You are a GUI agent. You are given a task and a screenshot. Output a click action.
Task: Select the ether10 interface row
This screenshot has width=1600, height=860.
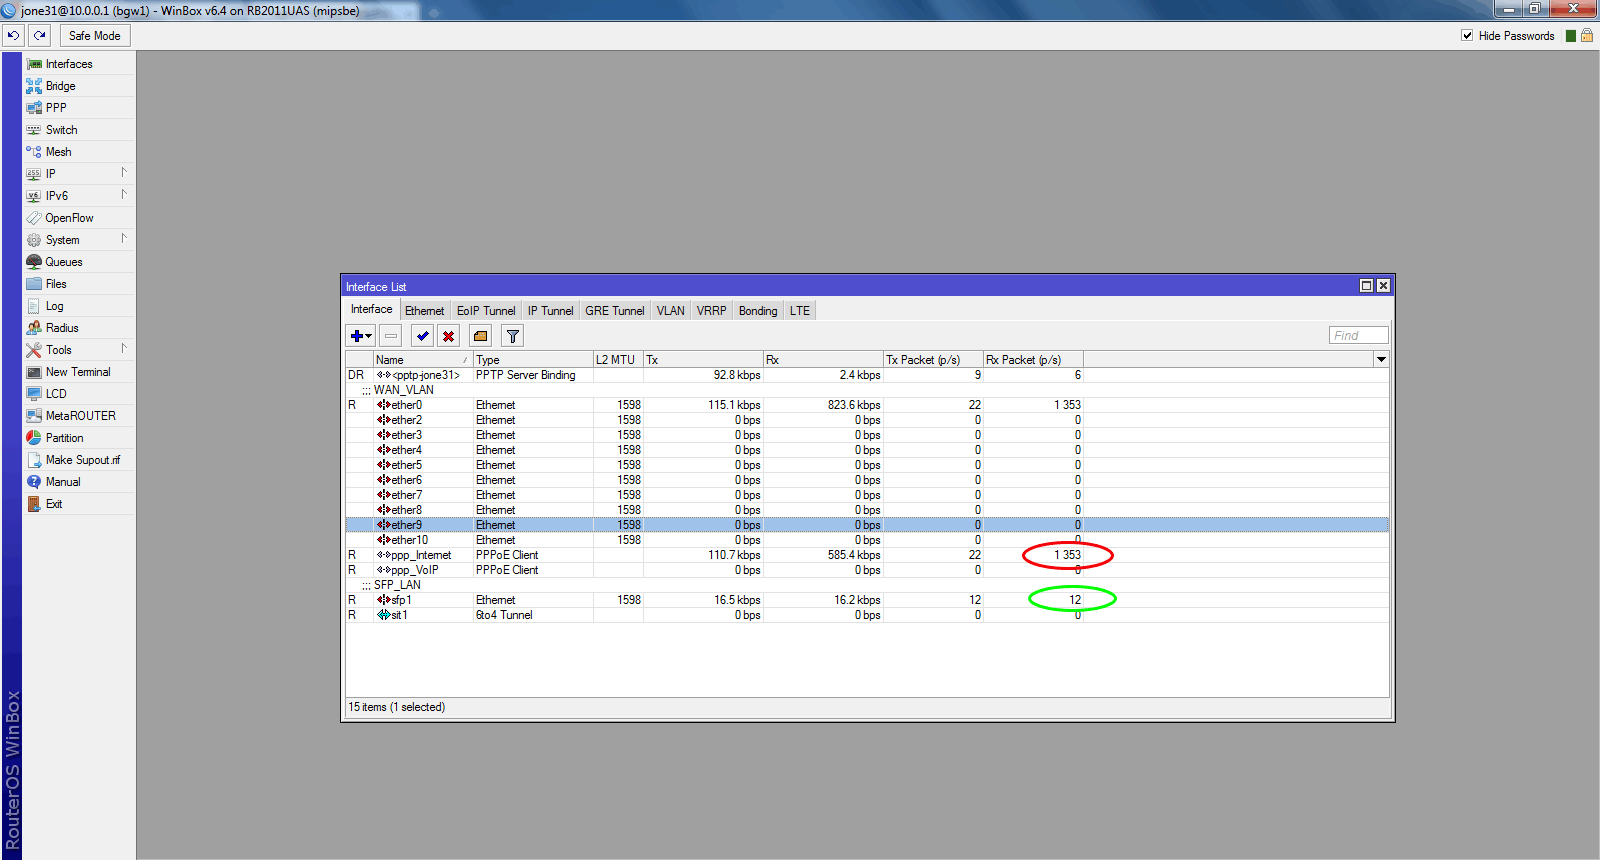point(867,540)
